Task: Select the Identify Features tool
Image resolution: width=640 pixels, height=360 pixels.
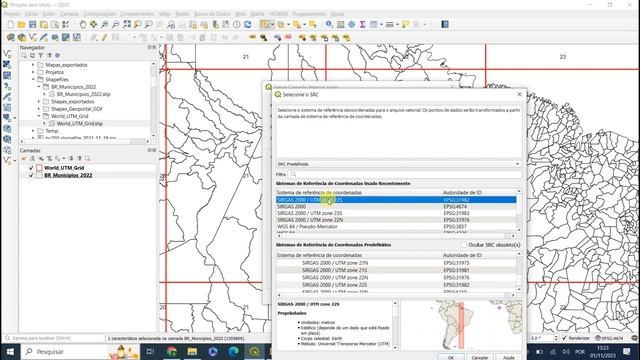Action: [329, 24]
